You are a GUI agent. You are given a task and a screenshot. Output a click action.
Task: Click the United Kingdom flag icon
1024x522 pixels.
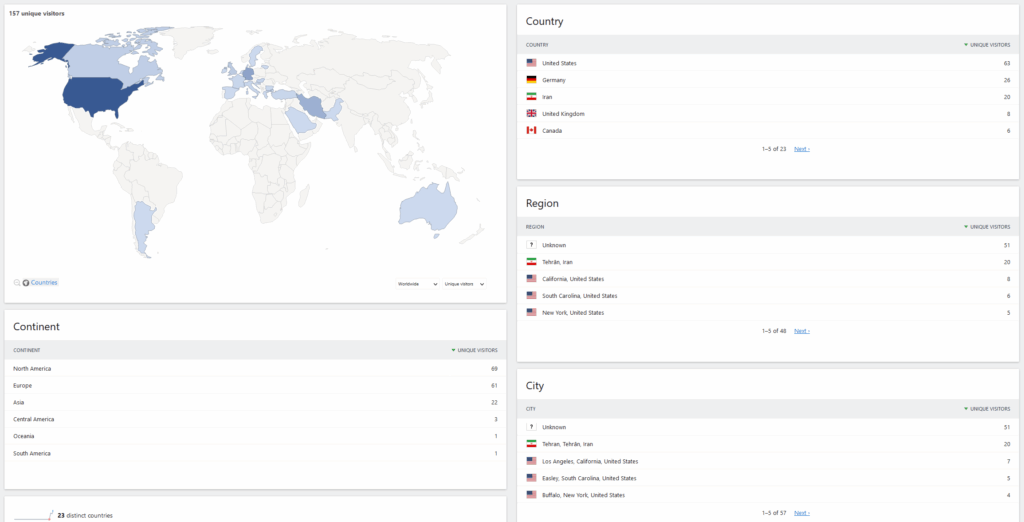click(532, 114)
